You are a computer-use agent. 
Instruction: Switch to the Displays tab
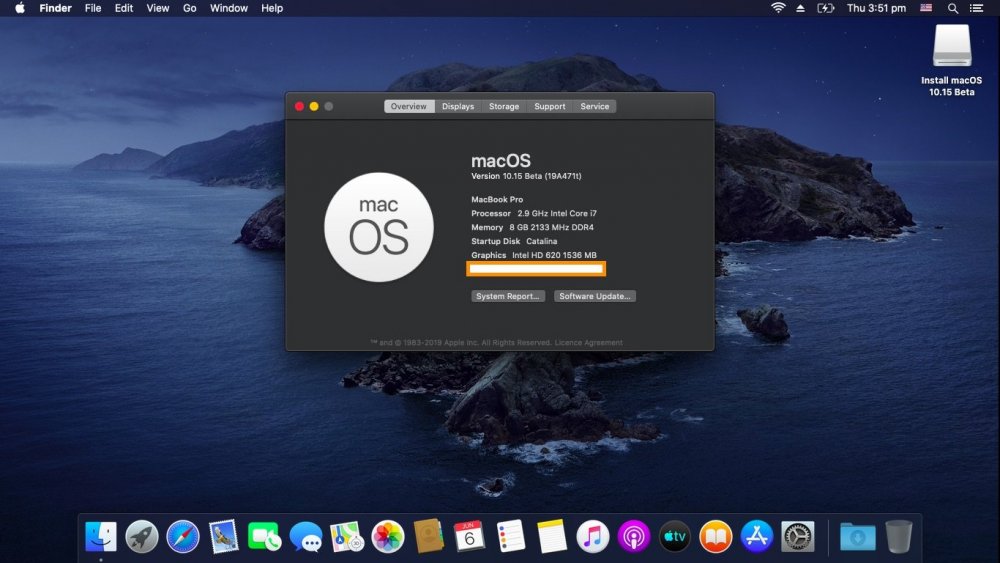pos(458,106)
